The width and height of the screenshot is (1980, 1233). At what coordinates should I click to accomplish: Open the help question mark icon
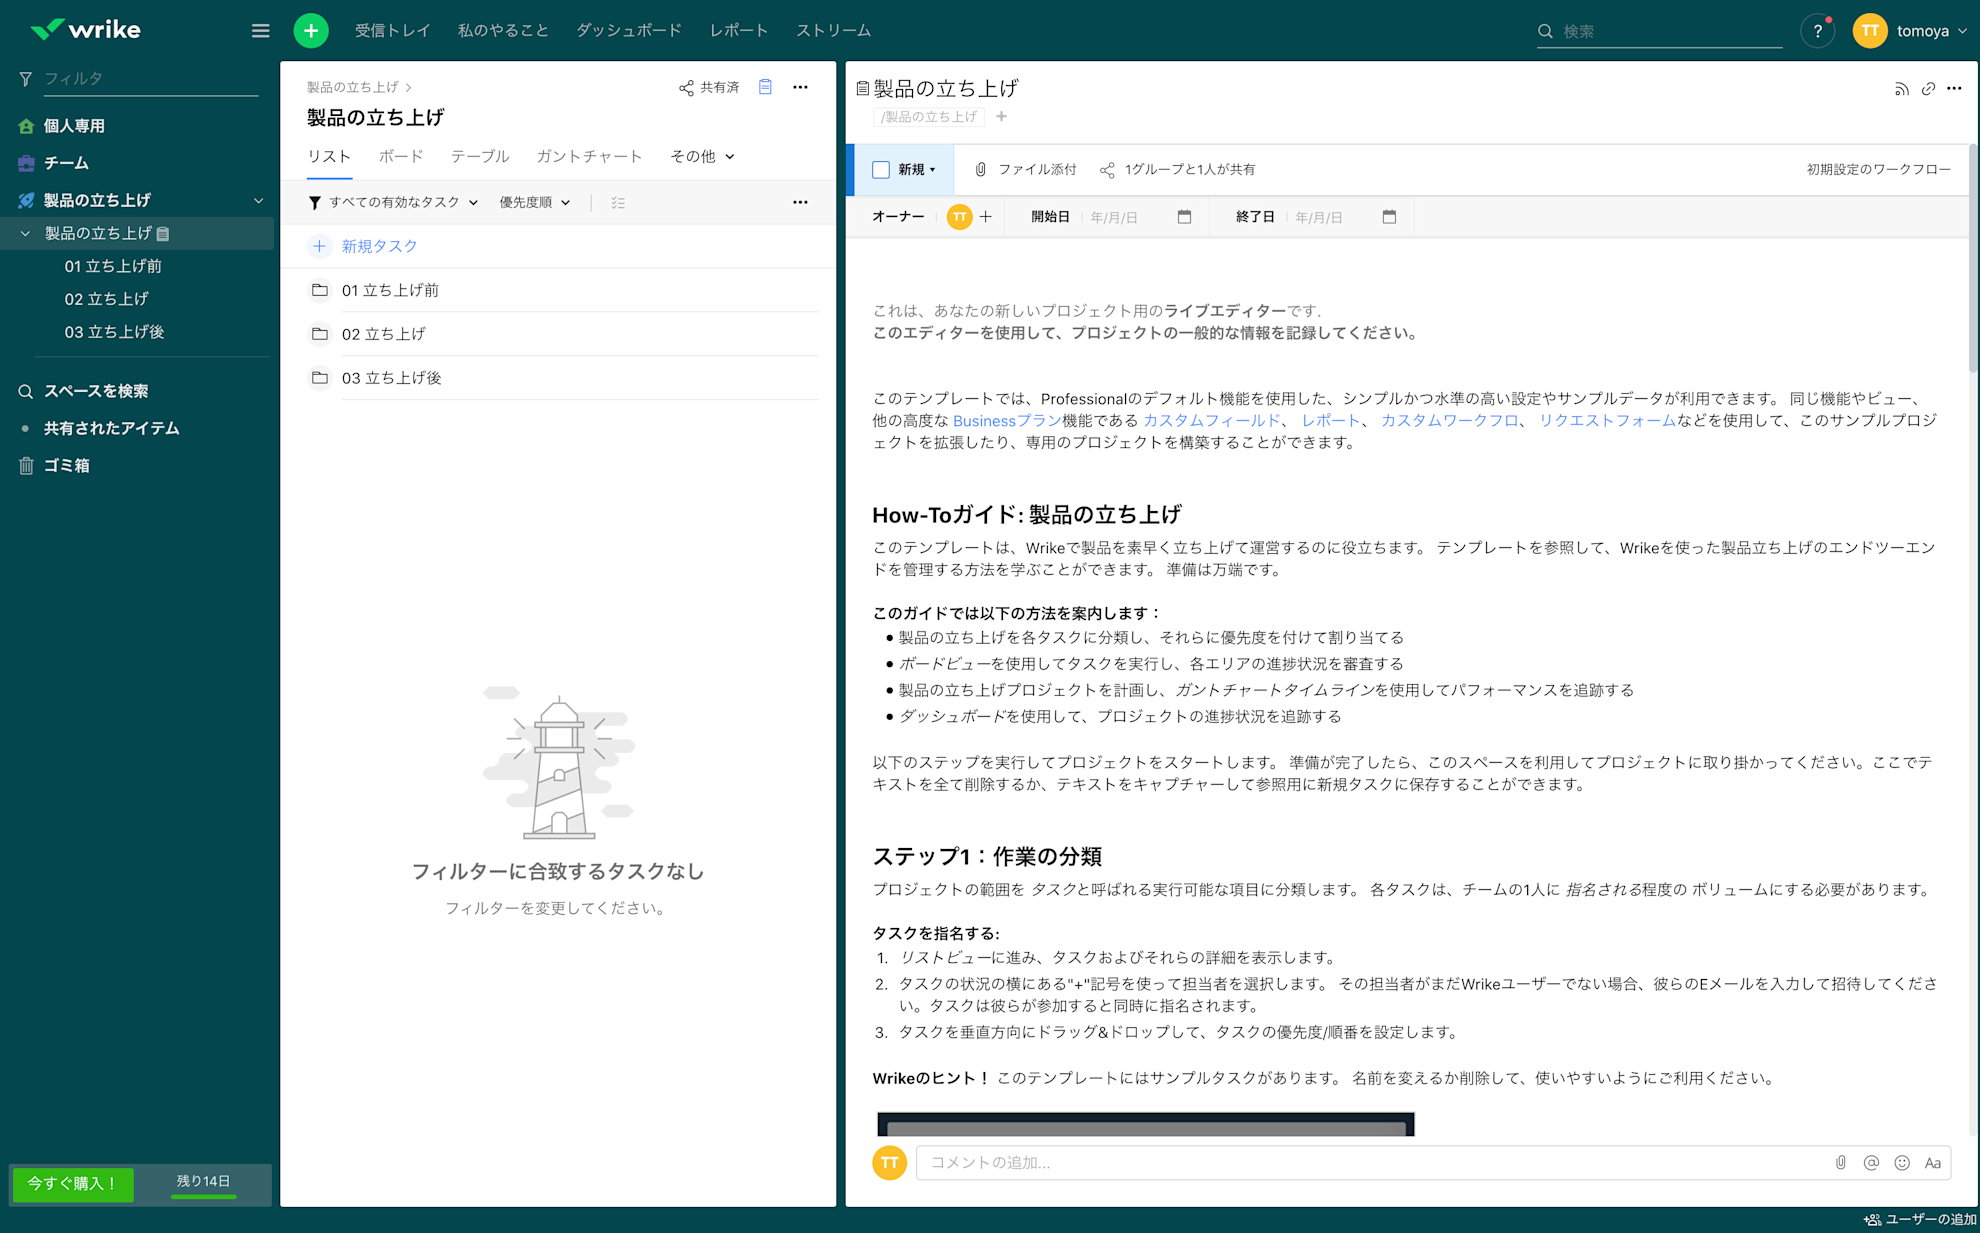point(1817,31)
